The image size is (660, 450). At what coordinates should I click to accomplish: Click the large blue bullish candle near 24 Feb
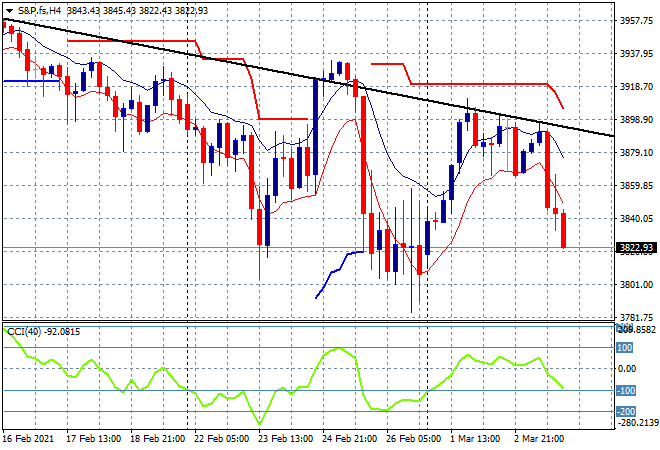click(315, 126)
